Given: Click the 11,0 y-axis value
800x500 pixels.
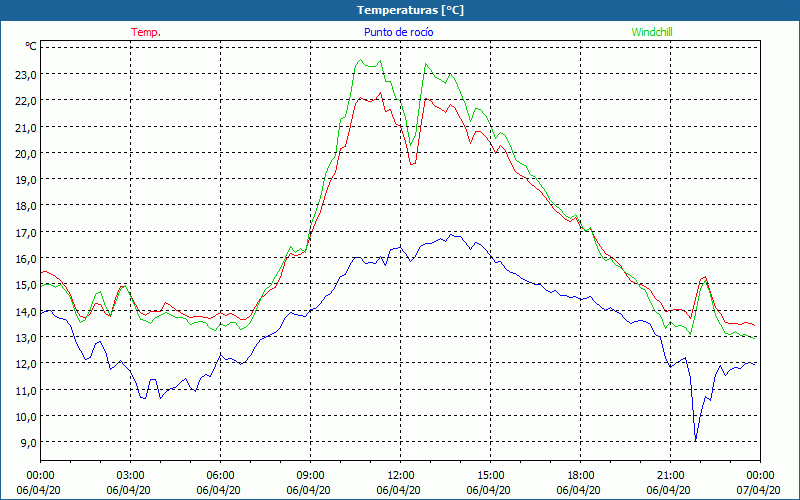Looking at the screenshot, I should pos(26,390).
